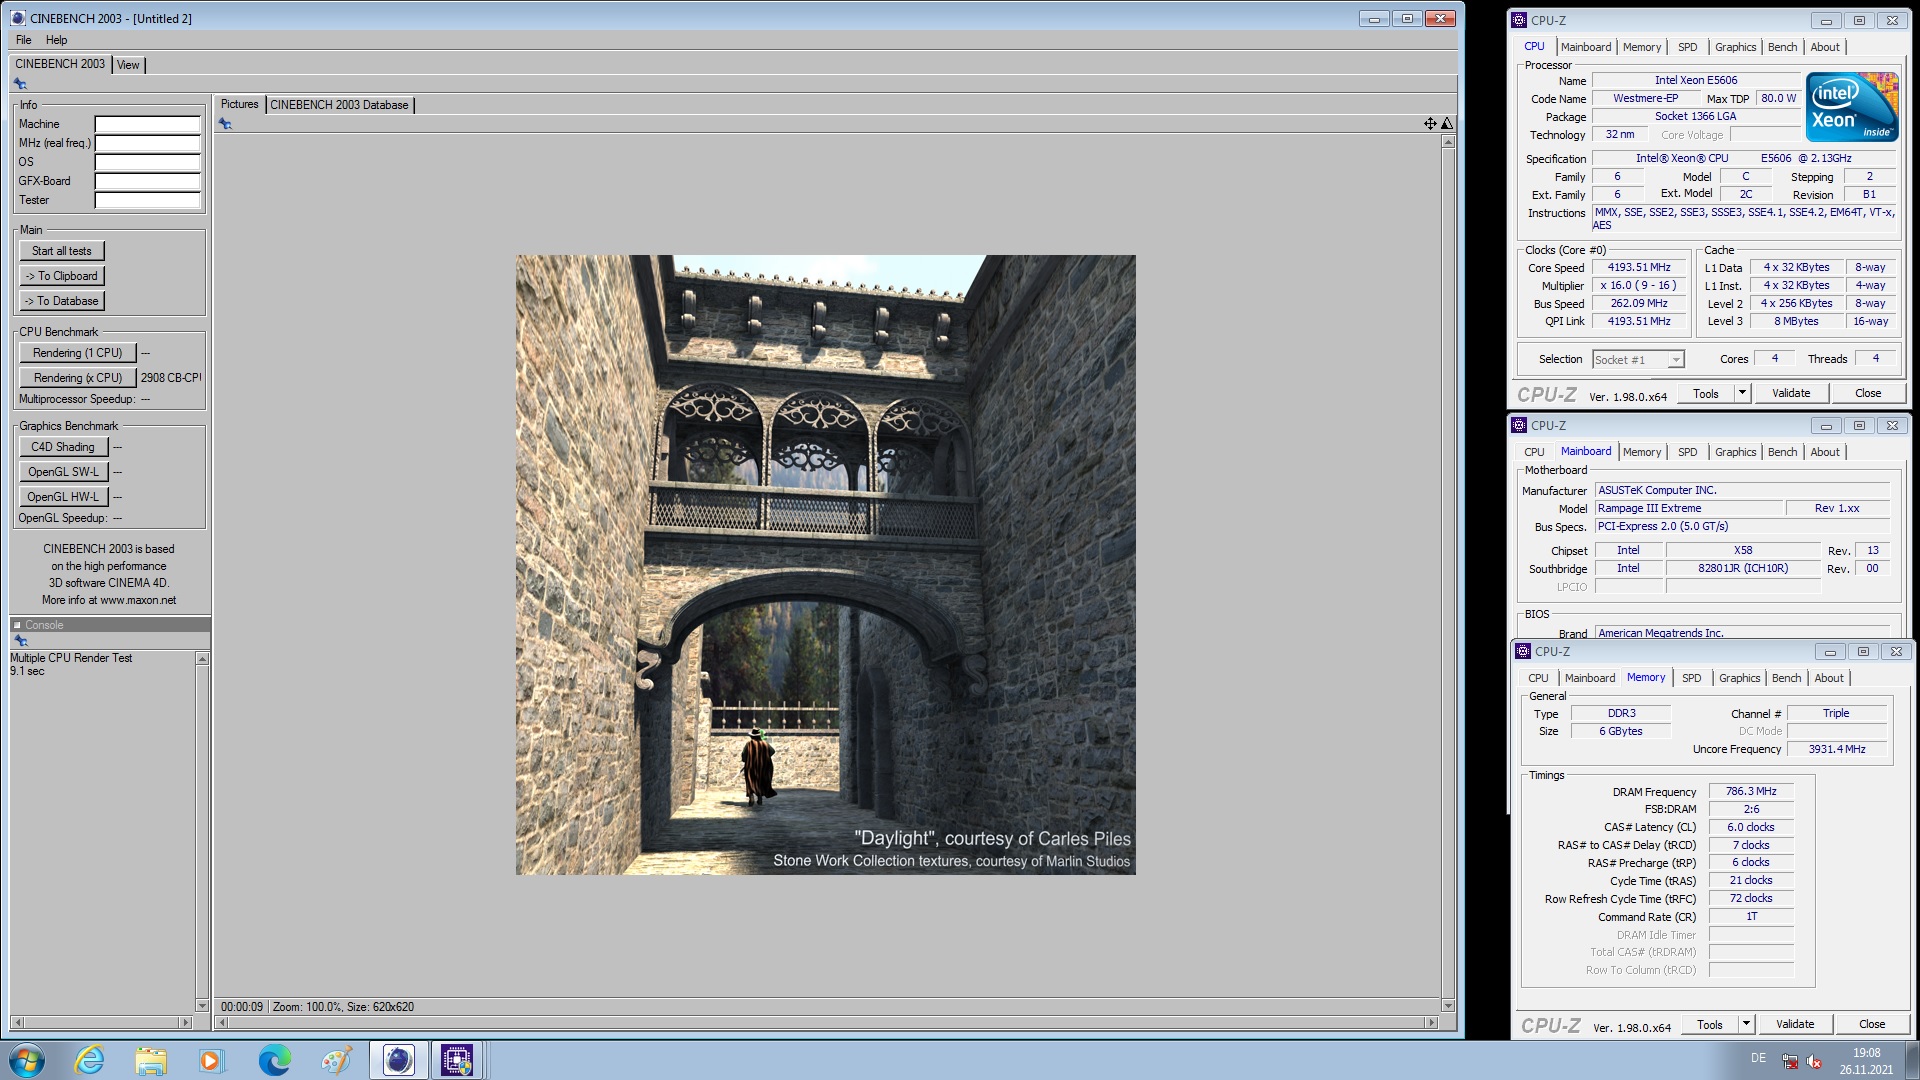Screen dimensions: 1920x1080
Task: Click Tools button in Memory CPU-Z window
Action: pos(1710,1024)
